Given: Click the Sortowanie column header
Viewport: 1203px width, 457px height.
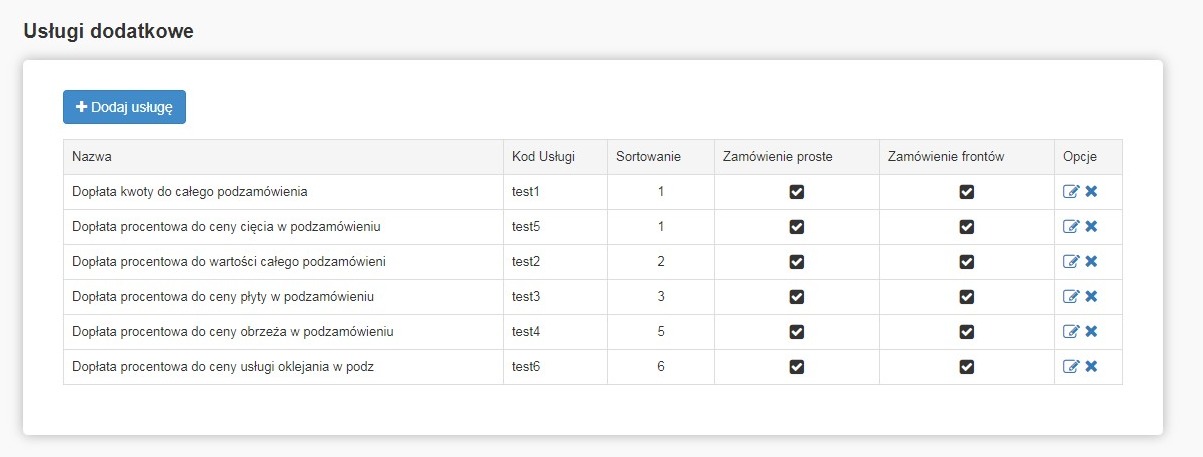Looking at the screenshot, I should pos(648,157).
